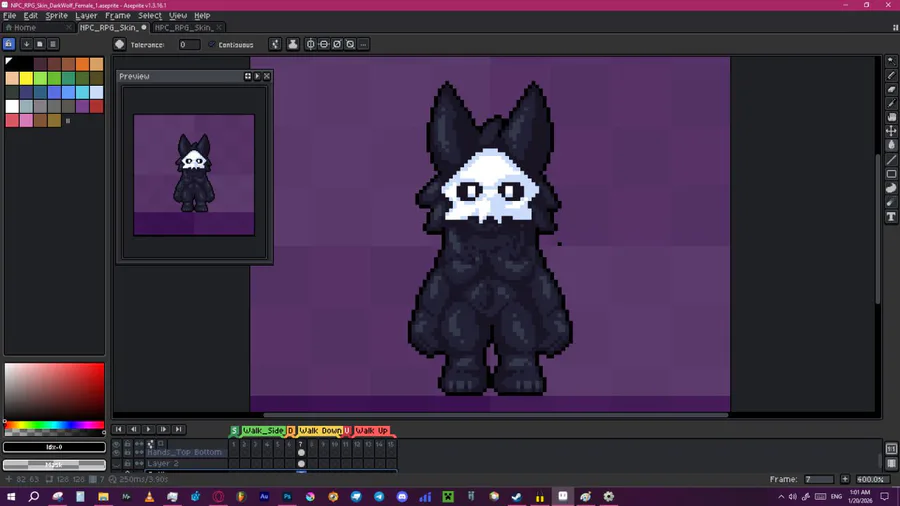
Task: Select the Rectangle tool
Action: click(891, 174)
